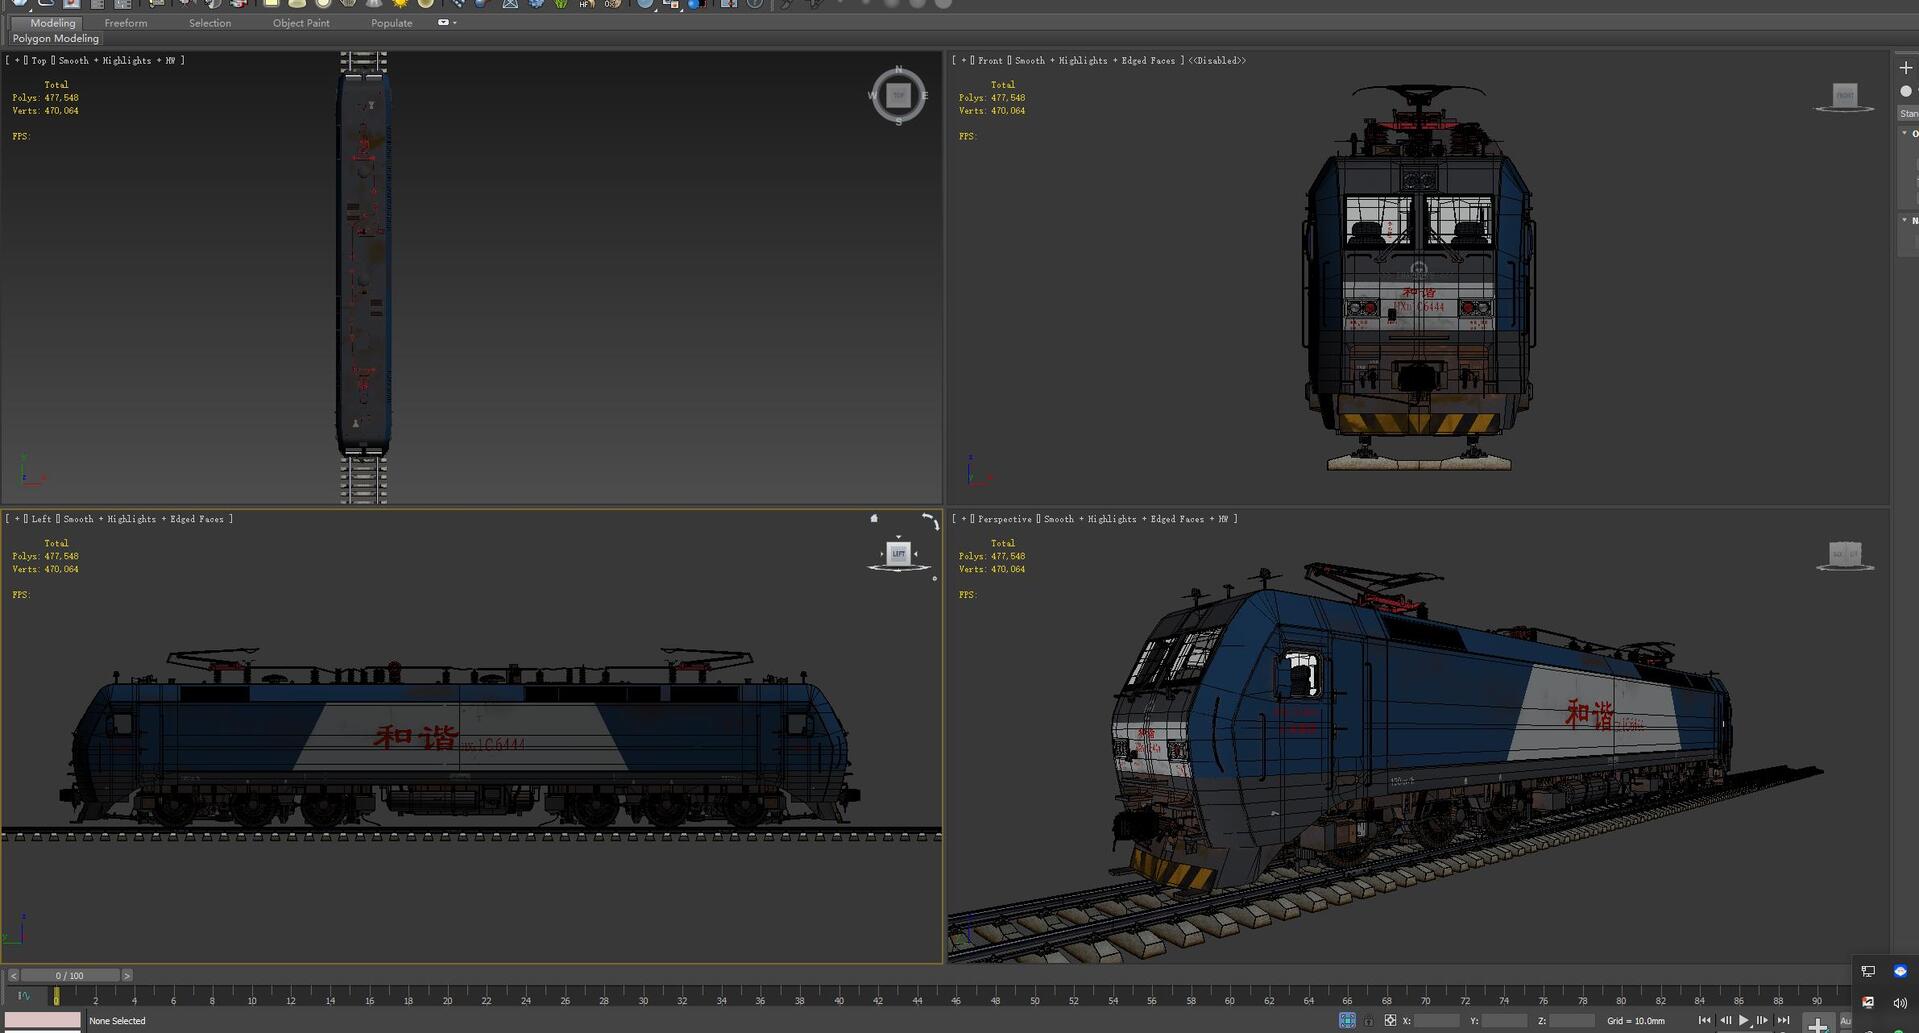Collapse the first rollout arrow in command panel

(x=1905, y=133)
